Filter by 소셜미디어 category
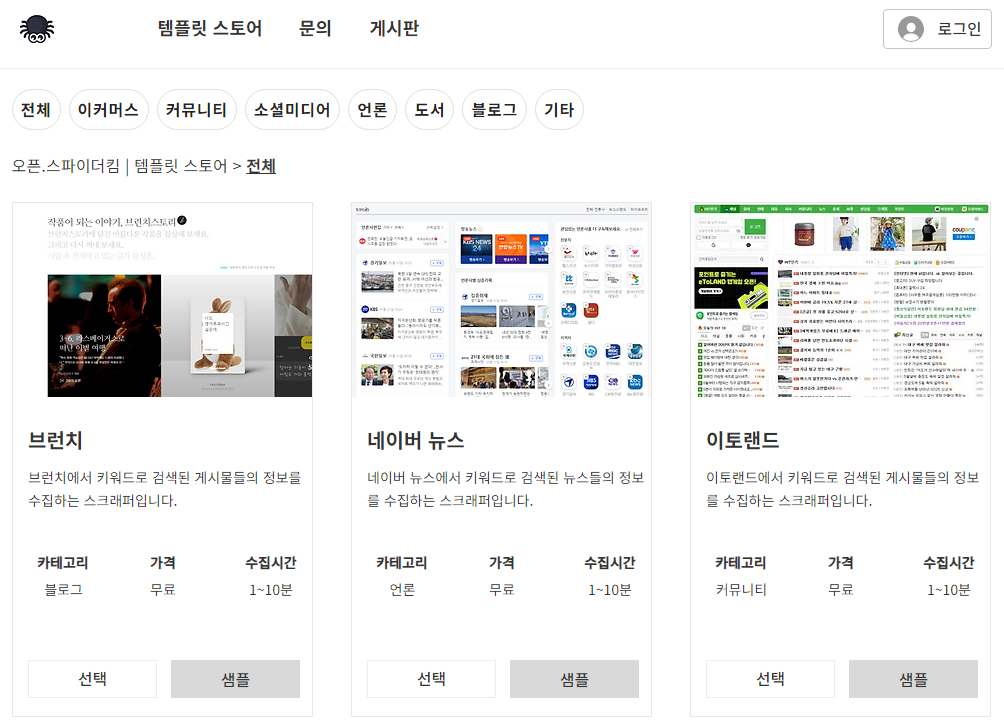 pyautogui.click(x=292, y=109)
